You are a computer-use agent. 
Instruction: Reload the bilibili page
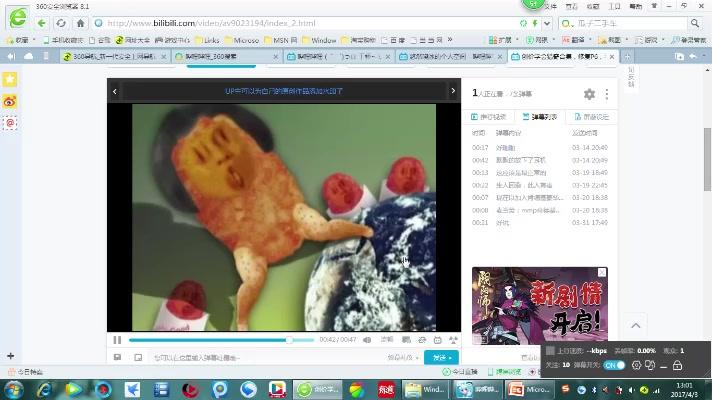coord(61,23)
